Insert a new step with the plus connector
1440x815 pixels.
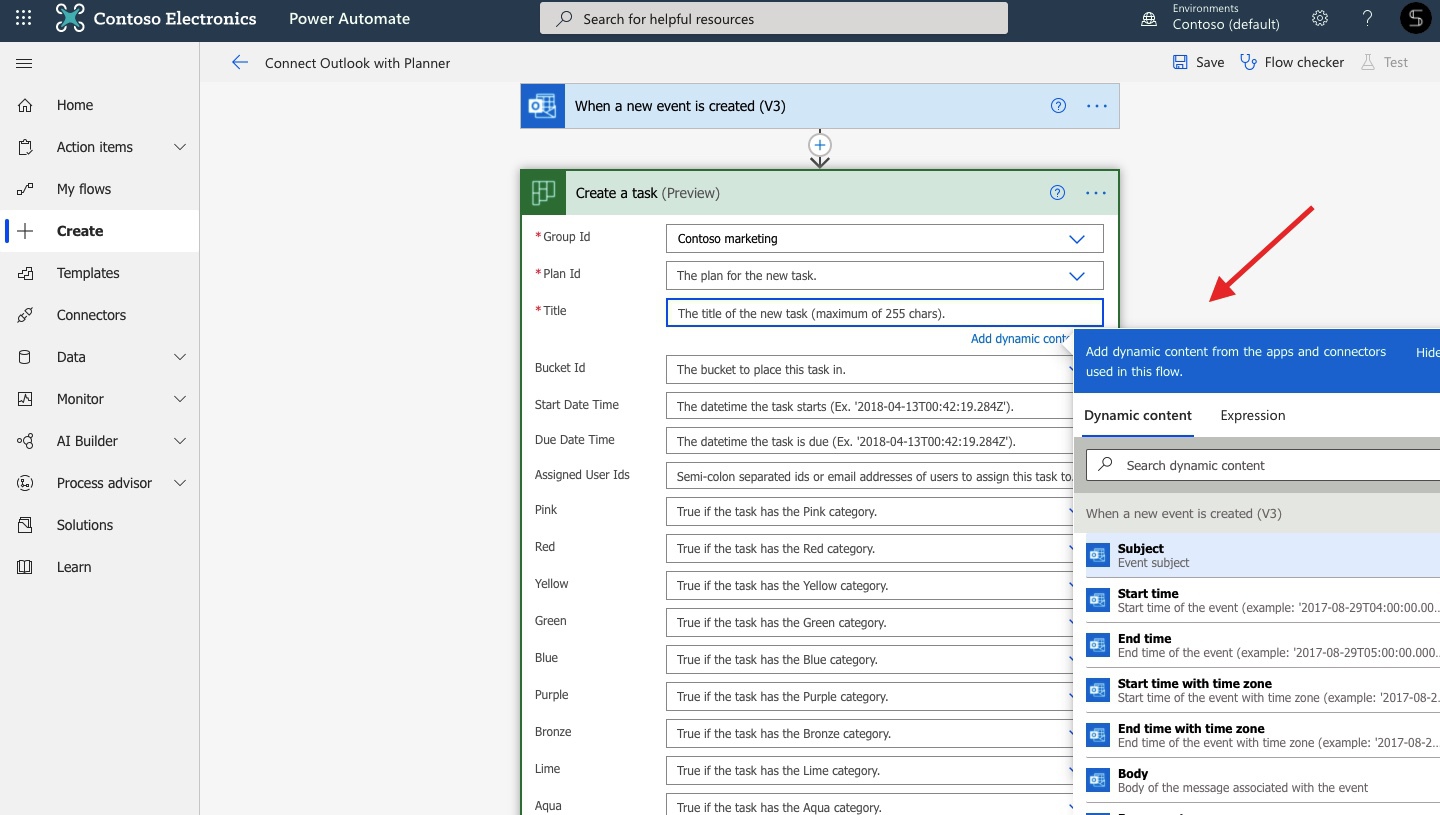coord(820,145)
